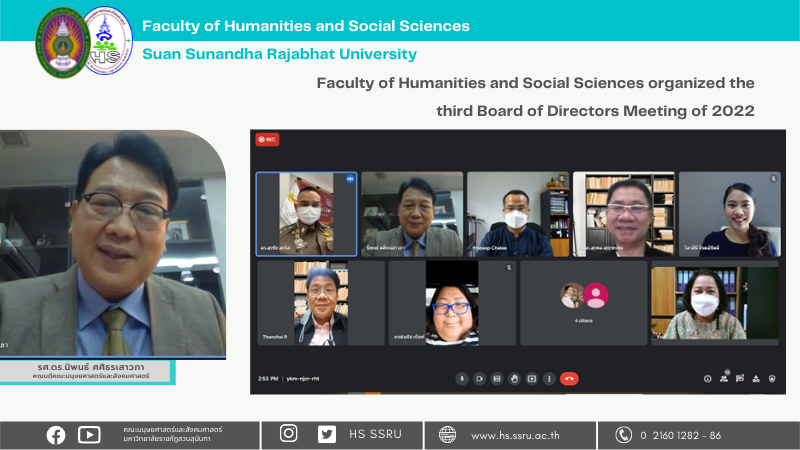Open the meeting details info icon
800x450 pixels.
pos(707,379)
